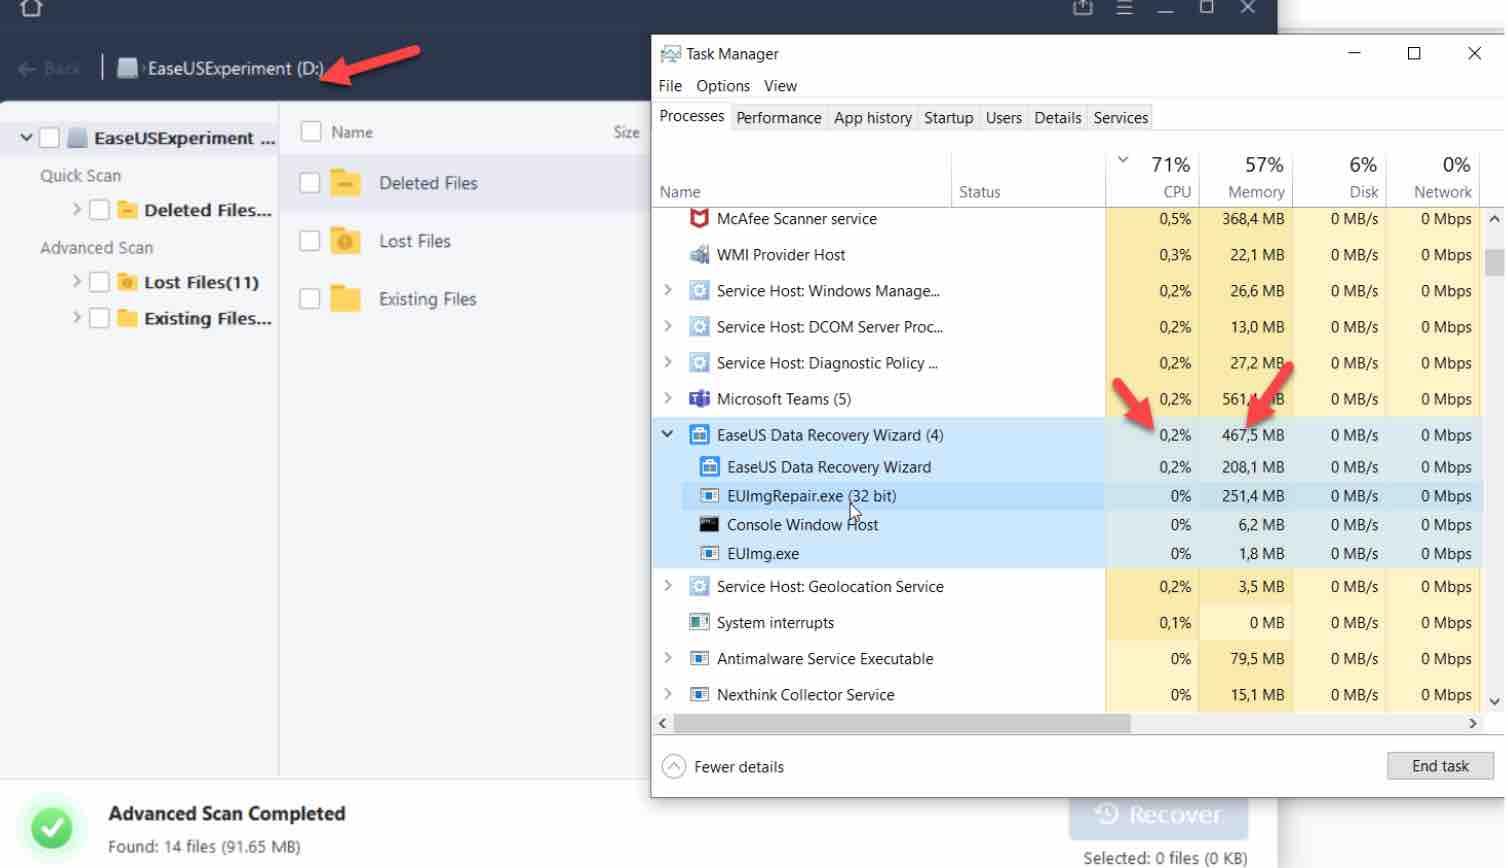Open the File menu in Task Manager

[x=670, y=86]
